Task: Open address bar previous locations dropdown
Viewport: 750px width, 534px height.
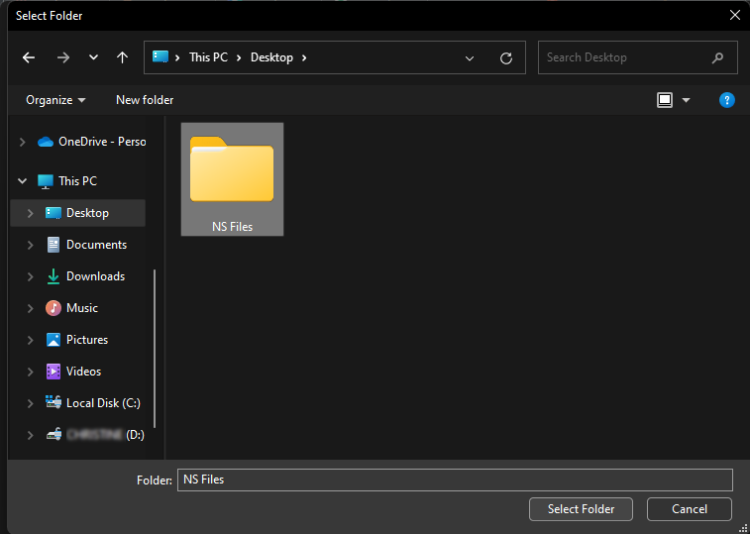Action: pyautogui.click(x=470, y=58)
